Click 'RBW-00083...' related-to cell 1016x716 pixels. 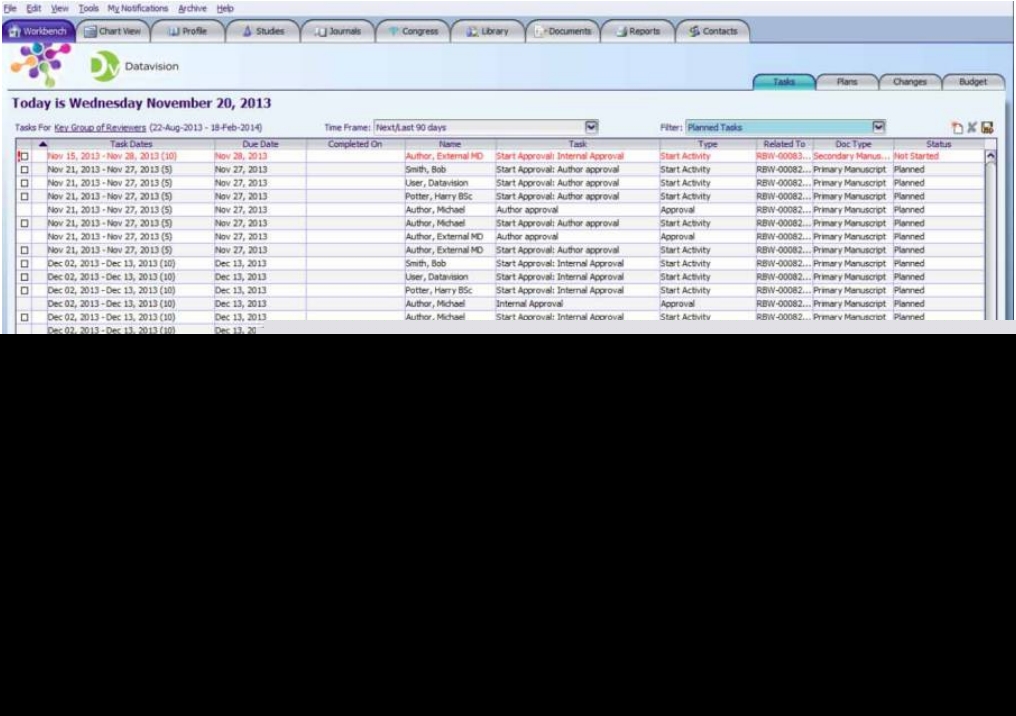(x=783, y=156)
